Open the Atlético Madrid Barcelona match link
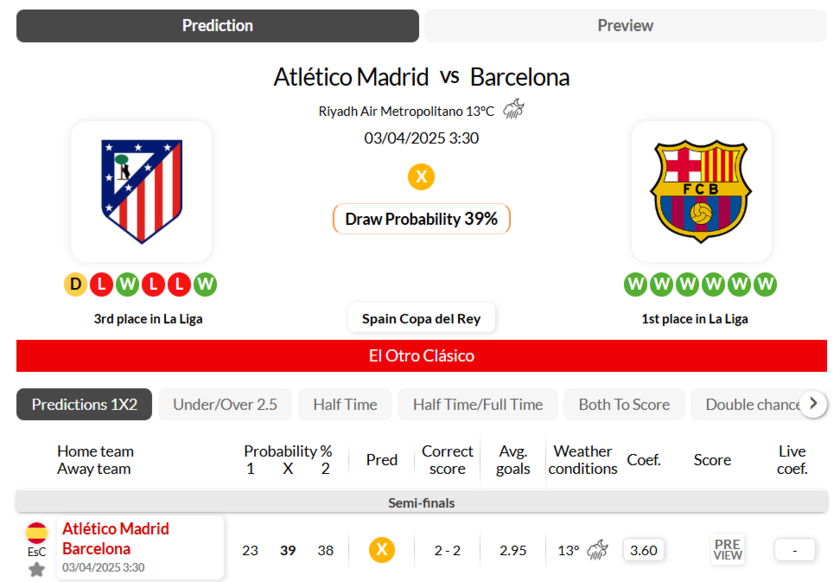Screen dimensions: 840x582 tap(115, 538)
